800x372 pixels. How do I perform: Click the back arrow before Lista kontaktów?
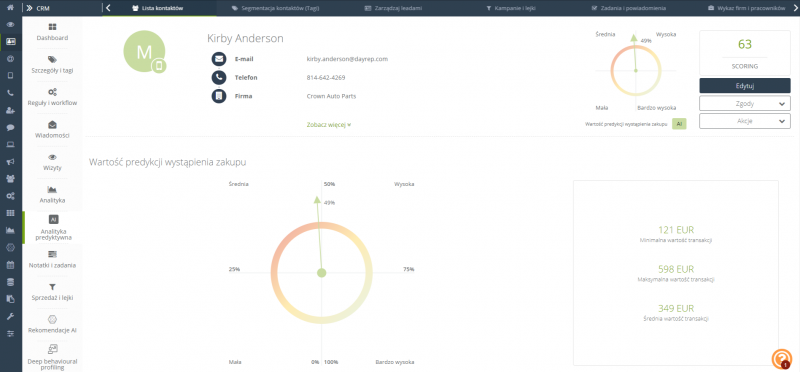click(x=108, y=8)
